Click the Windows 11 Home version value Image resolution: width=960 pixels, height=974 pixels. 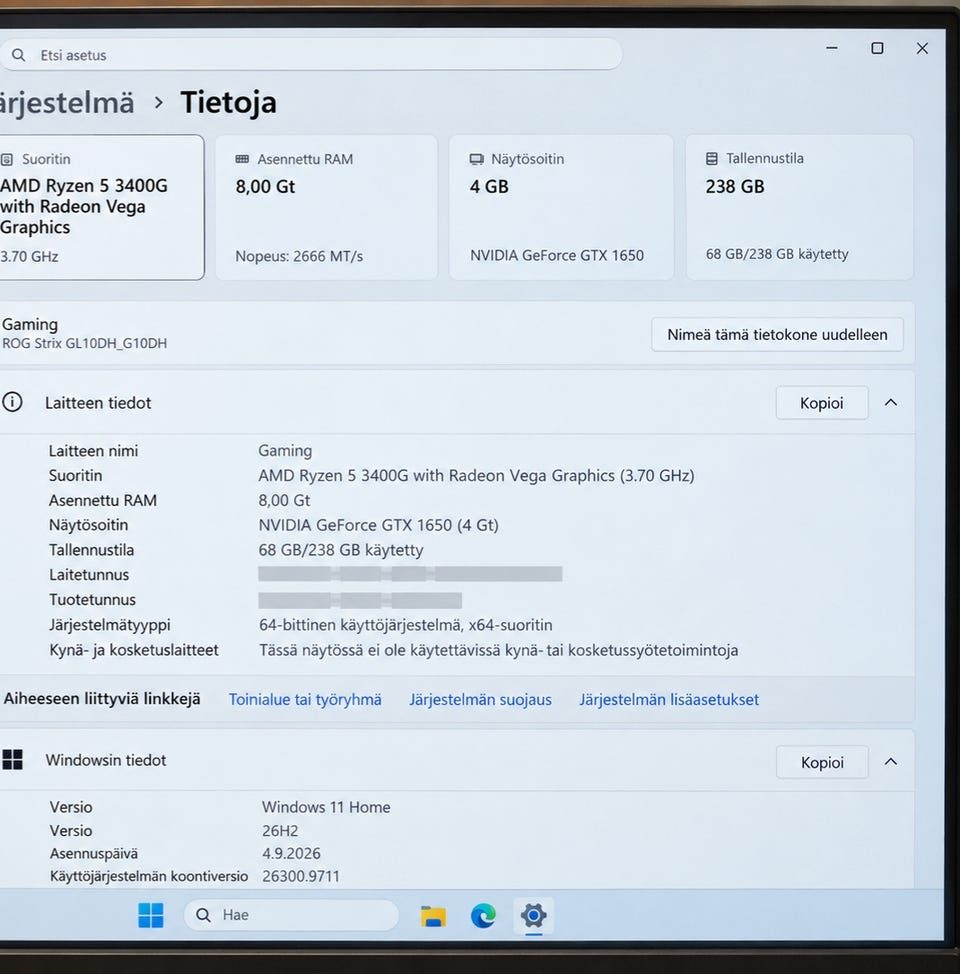(x=326, y=807)
